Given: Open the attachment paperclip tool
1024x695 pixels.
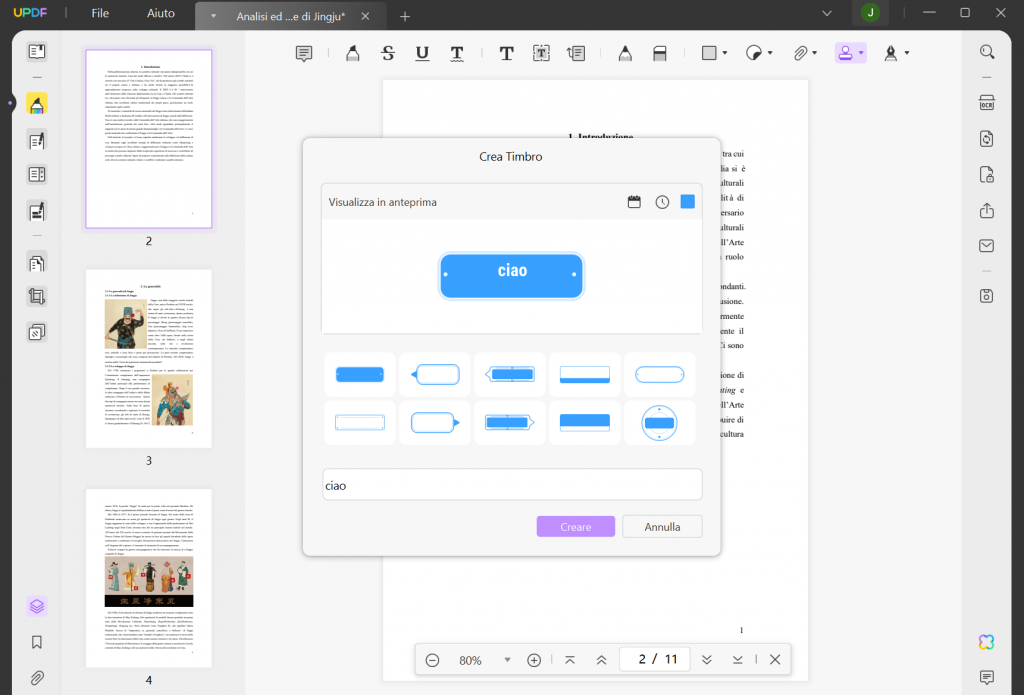Looking at the screenshot, I should 800,54.
